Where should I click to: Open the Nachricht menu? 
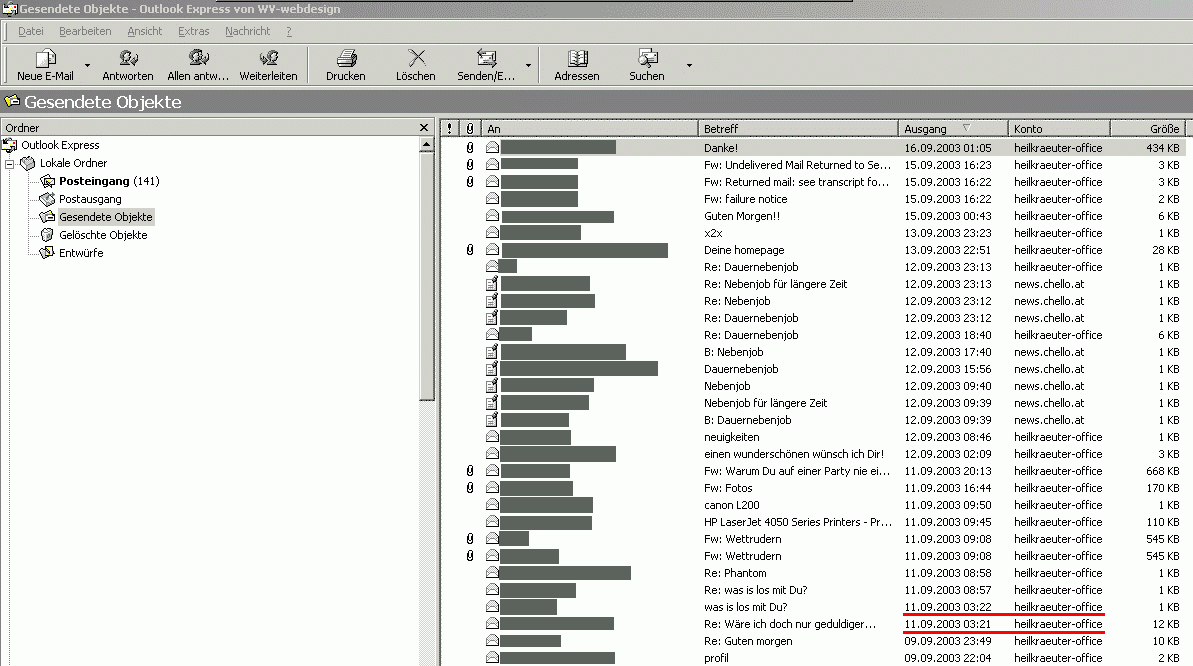tap(247, 31)
